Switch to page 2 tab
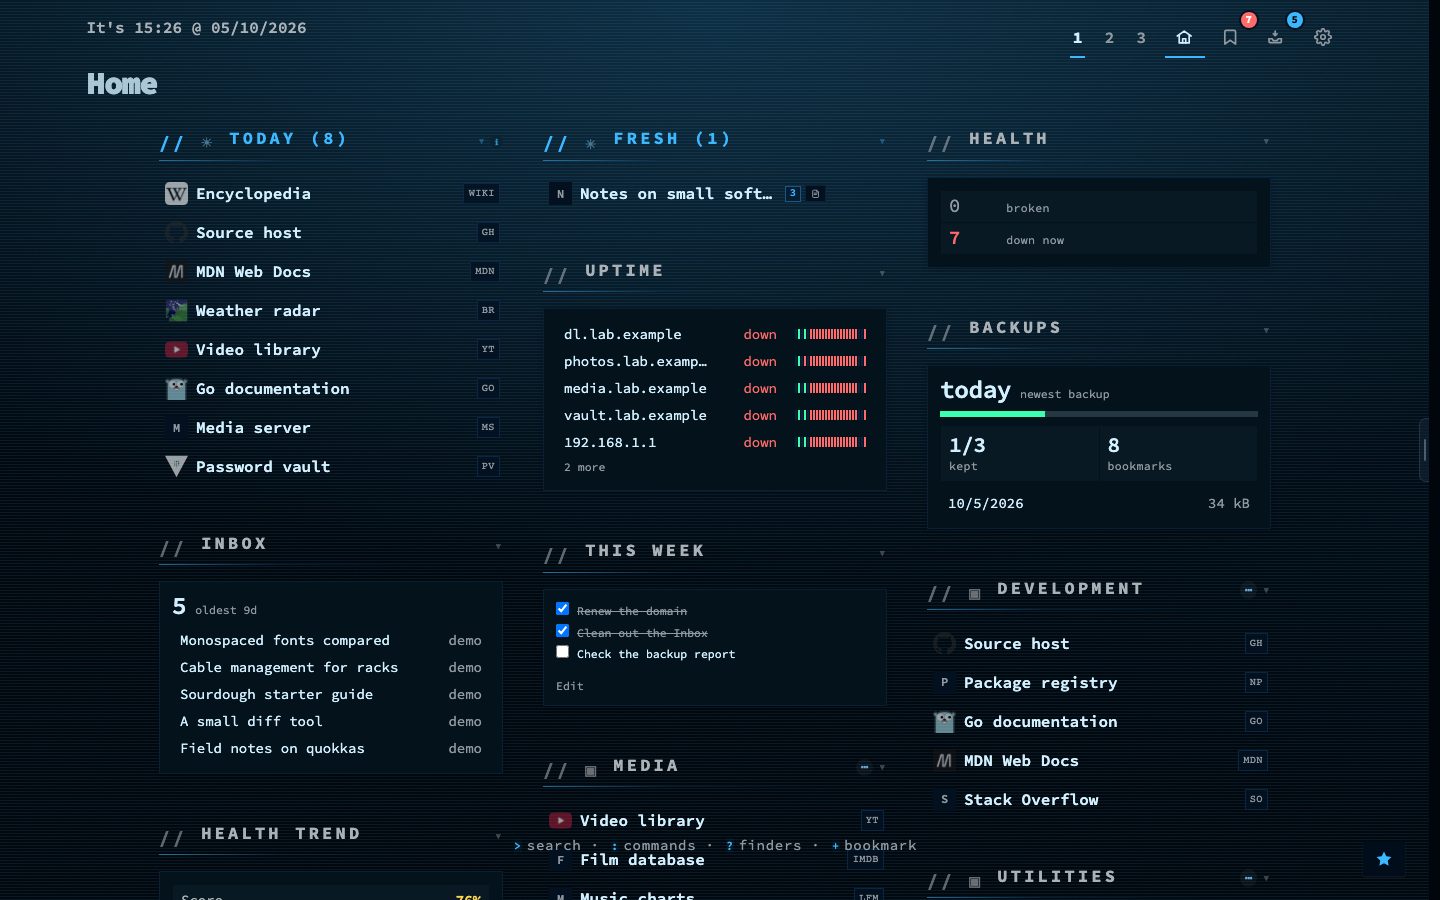 click(1109, 38)
